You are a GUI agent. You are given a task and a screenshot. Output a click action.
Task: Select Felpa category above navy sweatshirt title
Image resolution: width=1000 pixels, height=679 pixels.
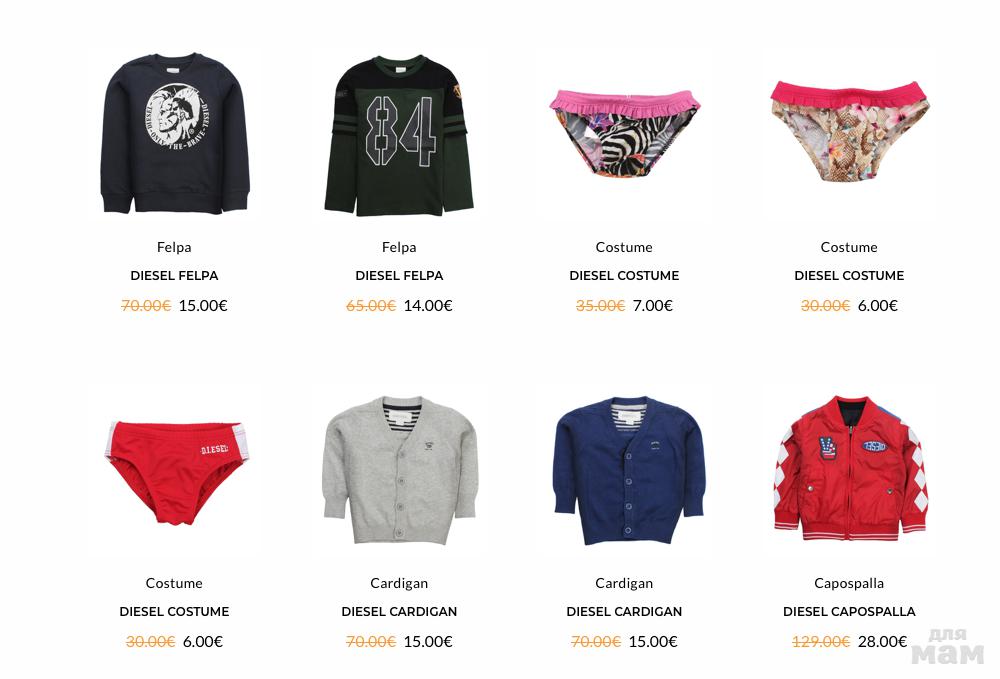(174, 247)
